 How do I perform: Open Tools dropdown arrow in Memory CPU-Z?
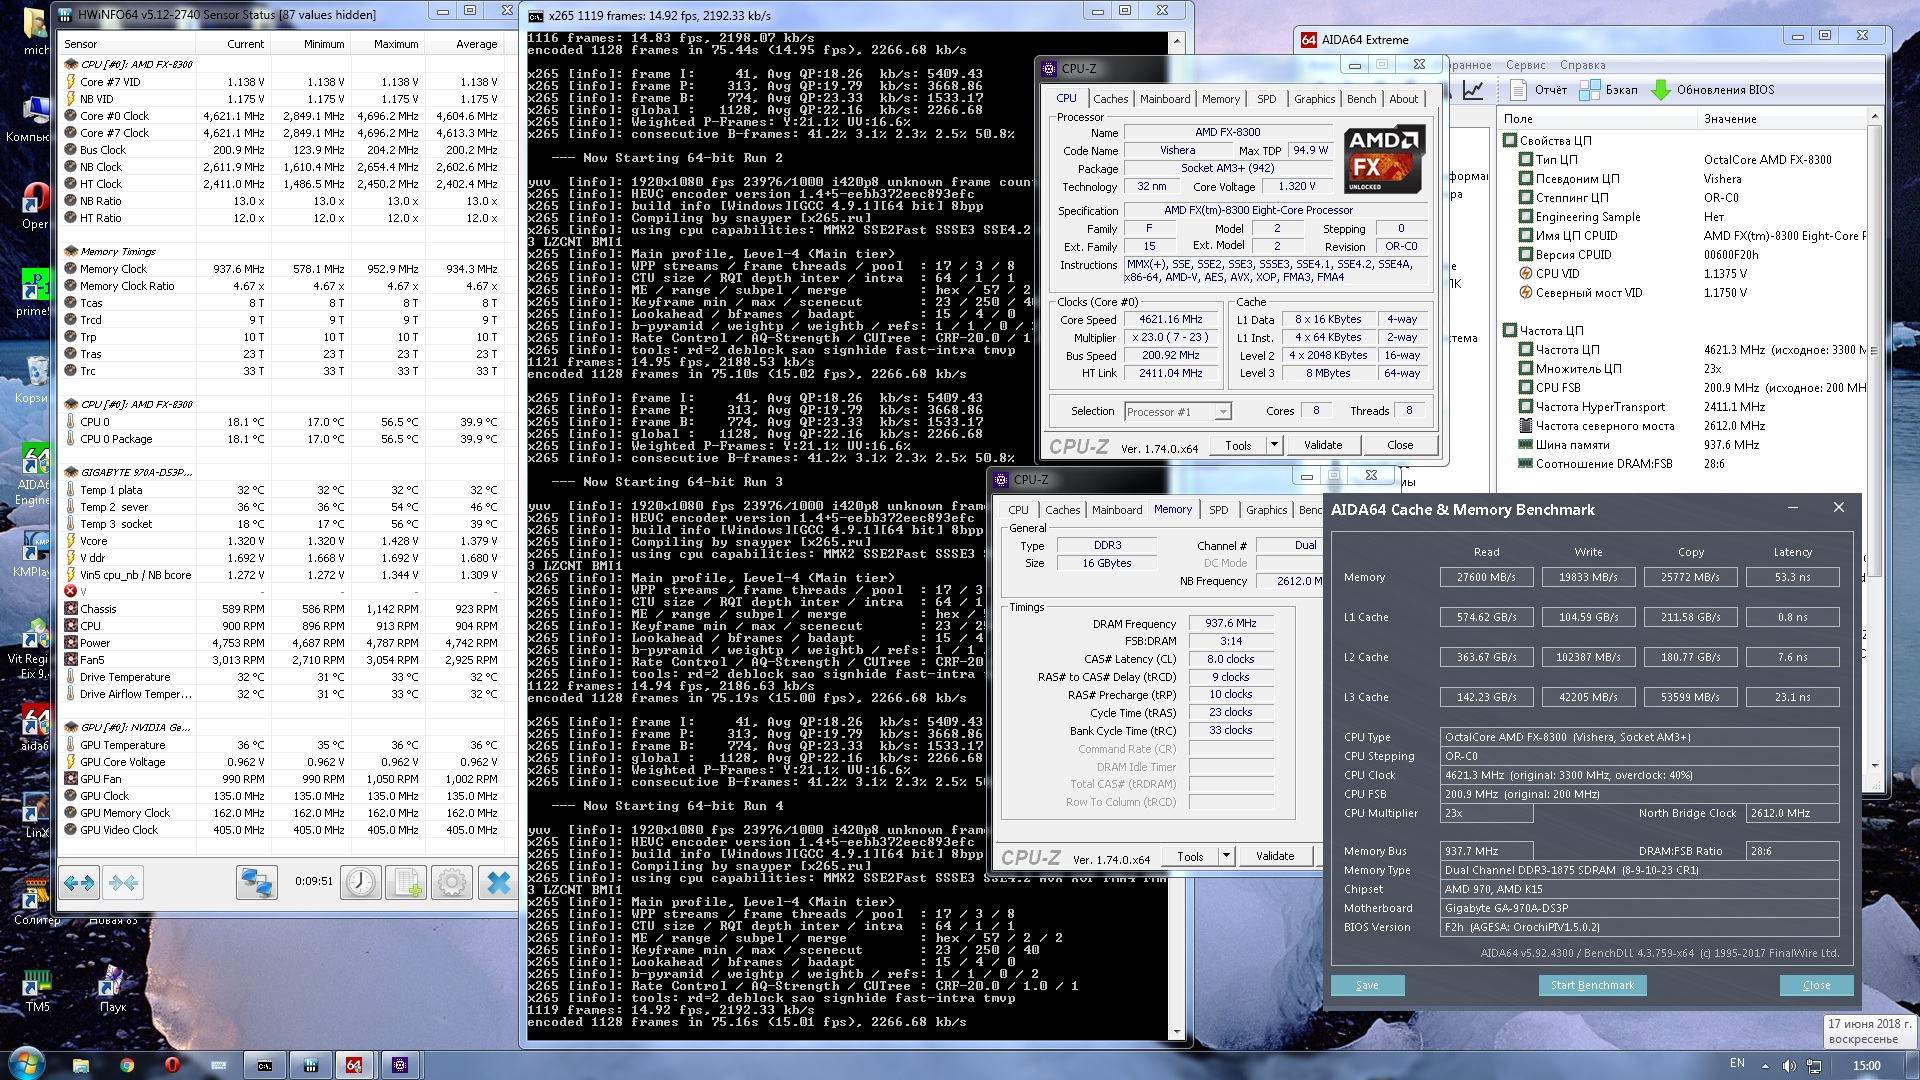pyautogui.click(x=1226, y=856)
